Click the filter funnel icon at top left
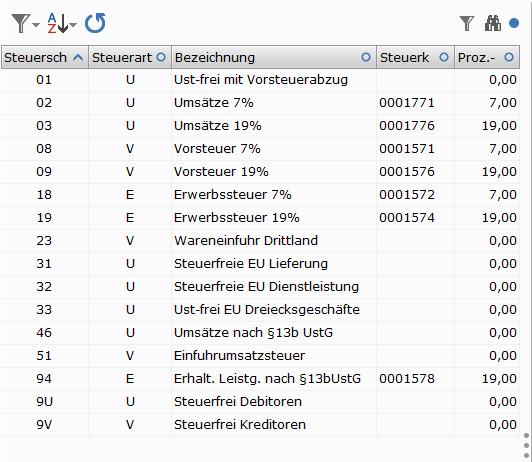Viewport: 532px width, 462px height. 20,23
